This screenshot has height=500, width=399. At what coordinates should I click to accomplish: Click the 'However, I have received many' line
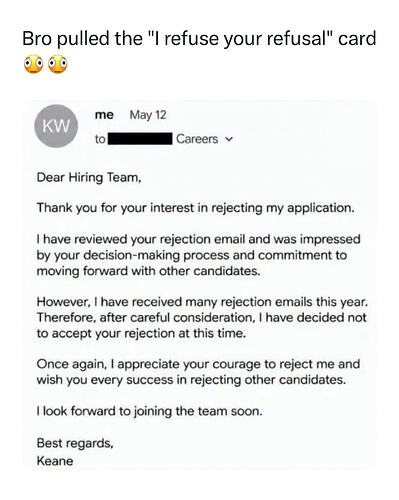click(x=202, y=302)
